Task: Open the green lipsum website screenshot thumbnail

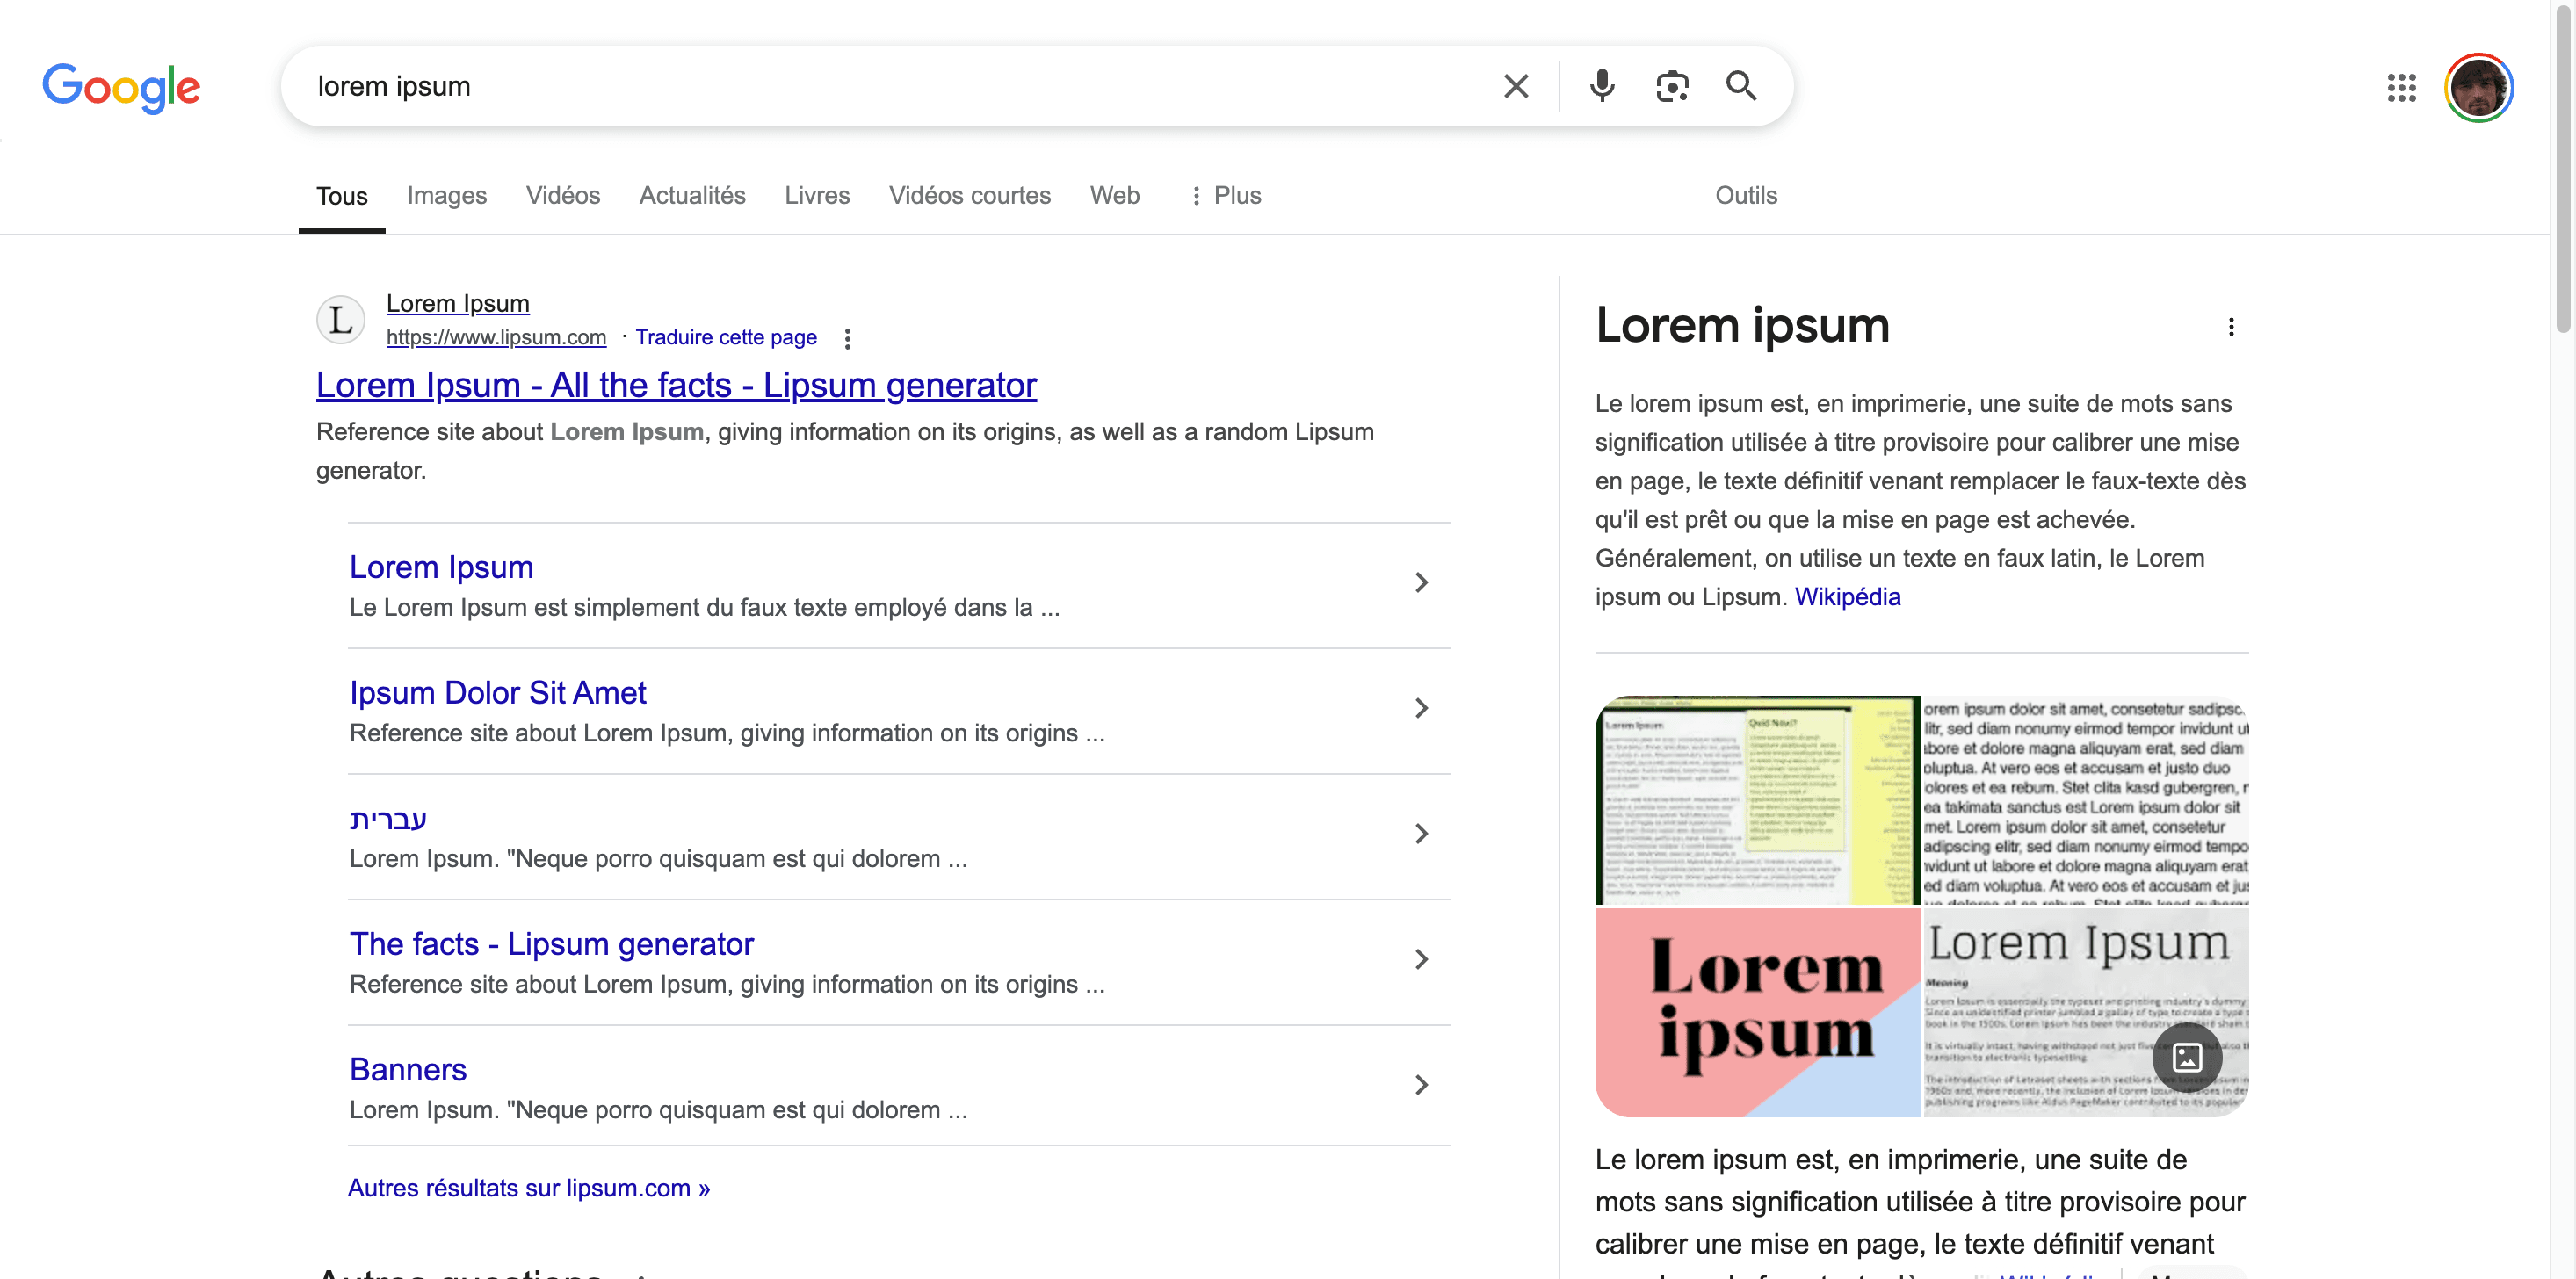Action: point(1757,800)
